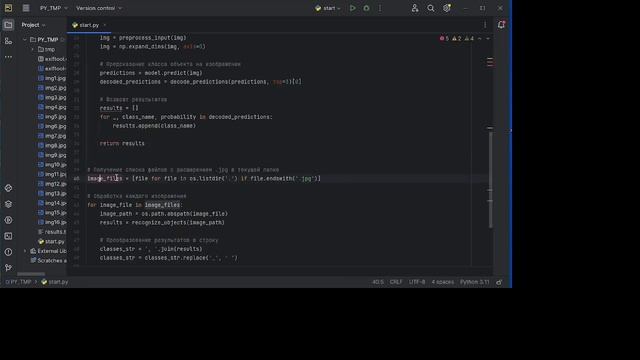Select img7.jpg in the project tree
Image resolution: width=640 pixels, height=360 pixels.
click(52, 136)
